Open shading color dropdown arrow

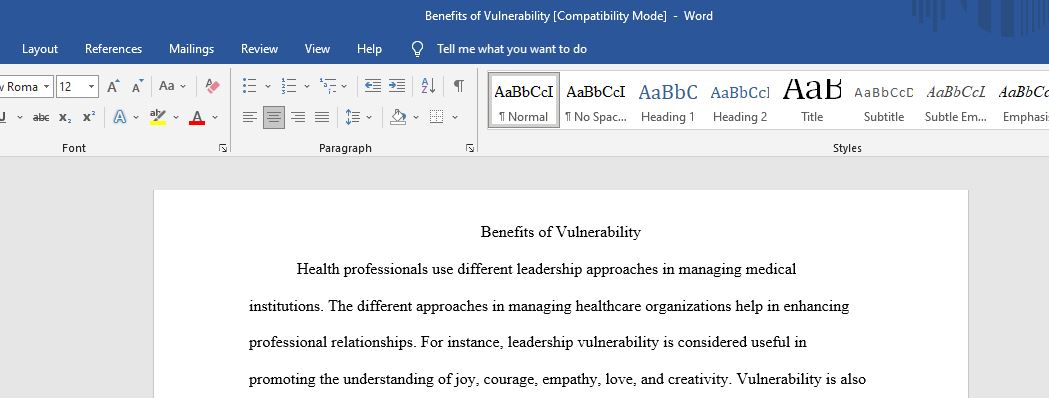coord(415,117)
